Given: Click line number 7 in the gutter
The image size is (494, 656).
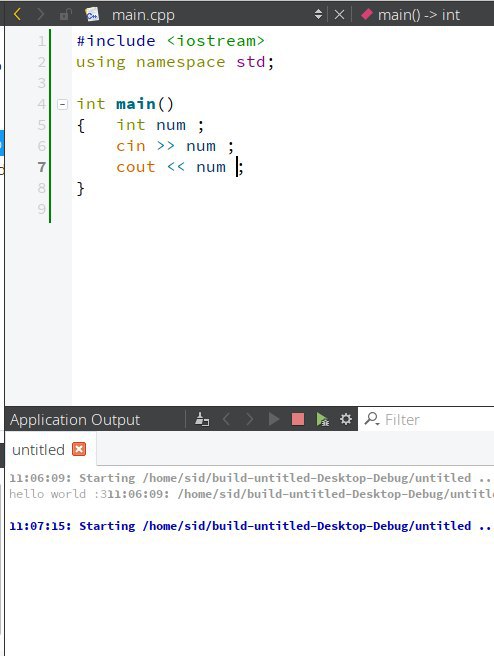Looking at the screenshot, I should [x=41, y=167].
